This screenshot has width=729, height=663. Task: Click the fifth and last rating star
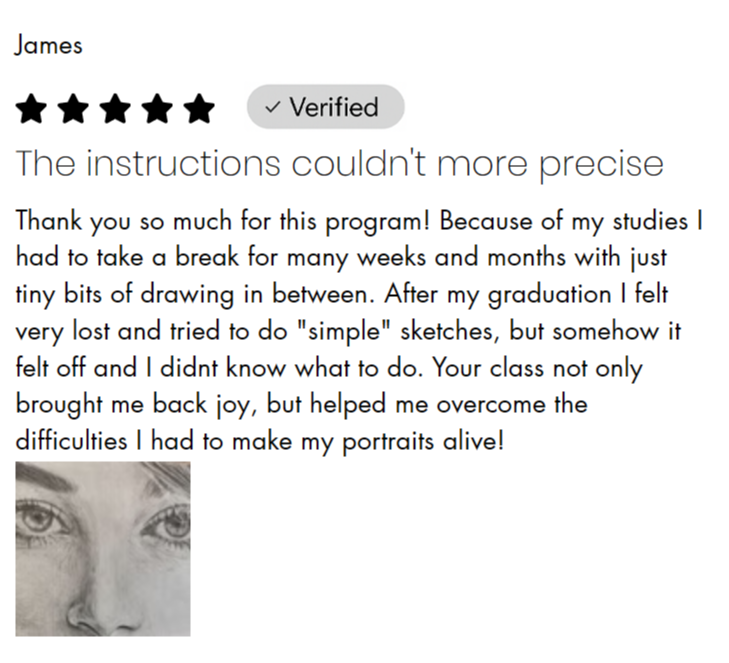point(199,108)
